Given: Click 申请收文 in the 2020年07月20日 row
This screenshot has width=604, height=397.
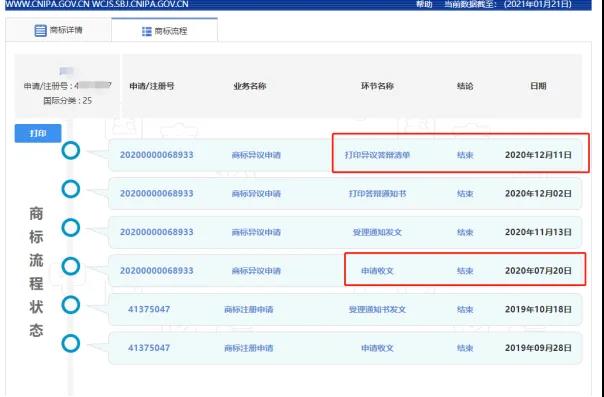Looking at the screenshot, I should 377,271.
